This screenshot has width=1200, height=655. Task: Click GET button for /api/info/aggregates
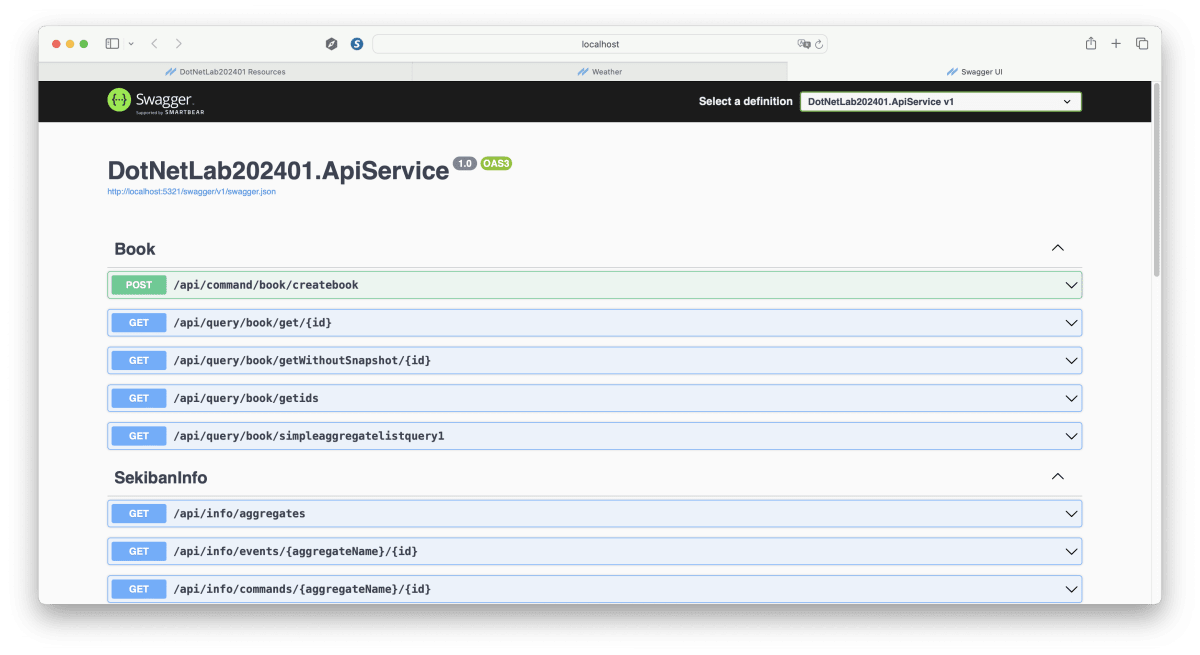click(x=139, y=513)
